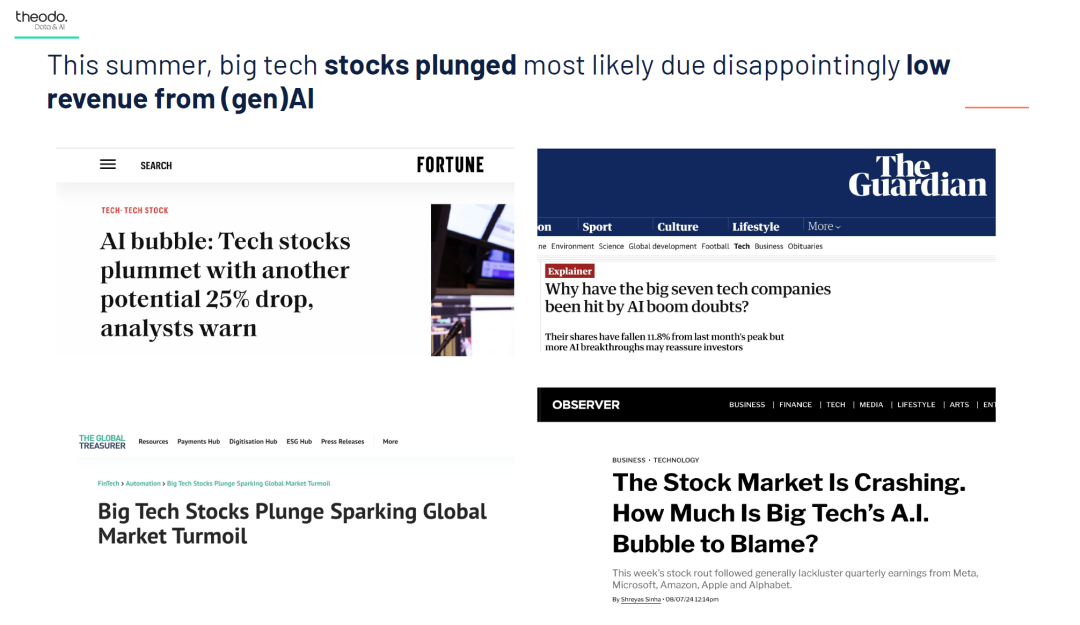Expand the Guardian More dropdown
Screen dimensions: 1080x625
click(824, 226)
